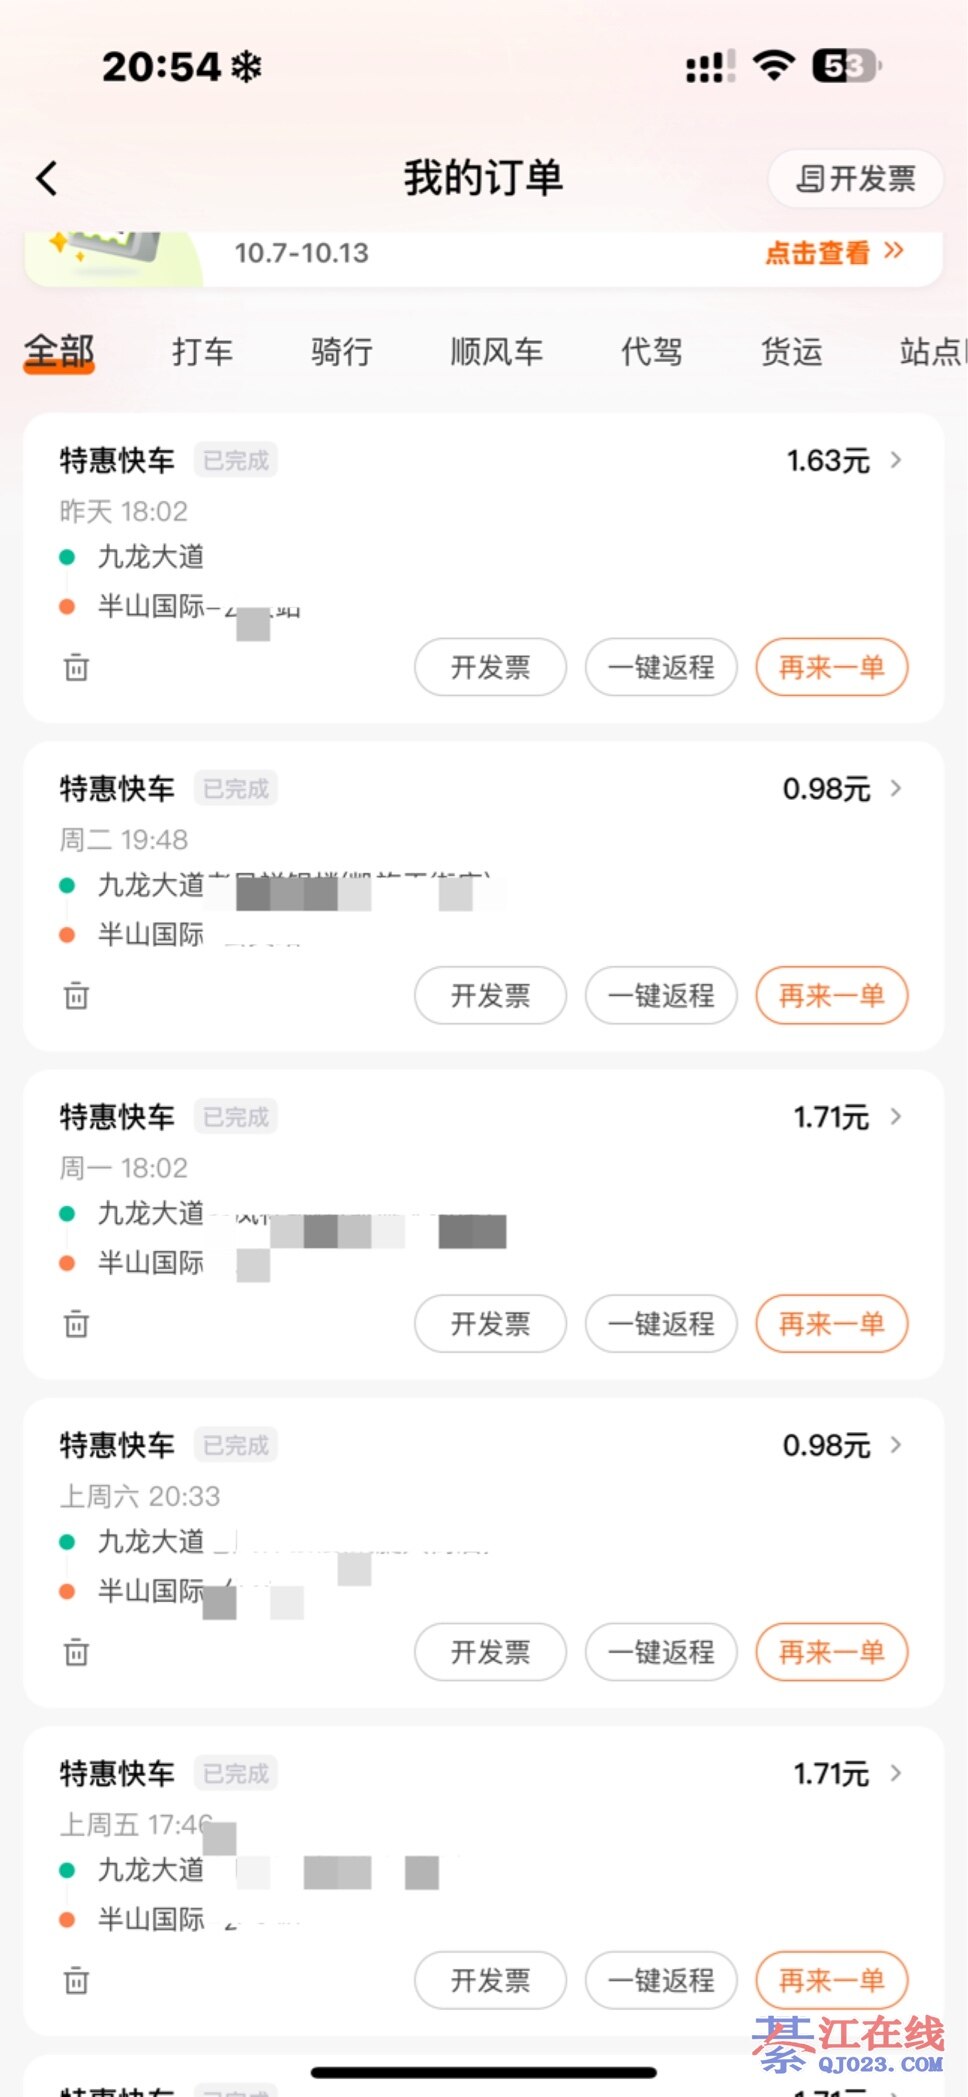Screen dimensions: 968x2097
Task: Request 开发票 for Monday's 1.71元 order
Action: point(490,1324)
